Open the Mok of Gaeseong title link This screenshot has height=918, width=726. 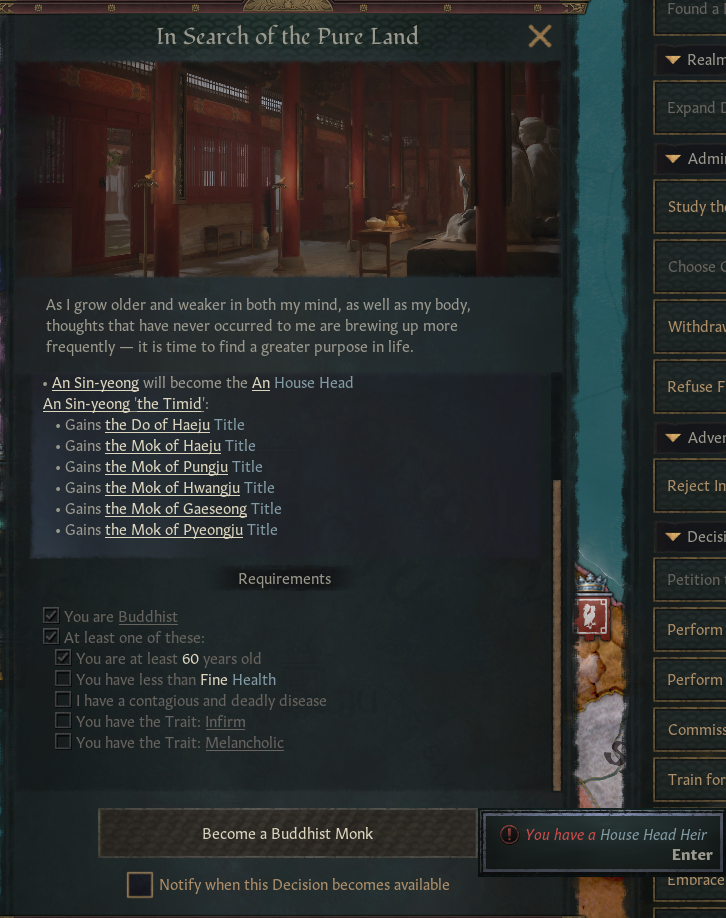176,509
